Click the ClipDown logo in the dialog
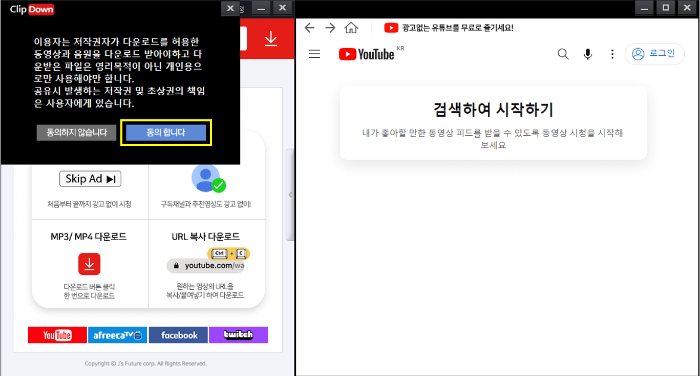700x376 pixels. [32, 9]
